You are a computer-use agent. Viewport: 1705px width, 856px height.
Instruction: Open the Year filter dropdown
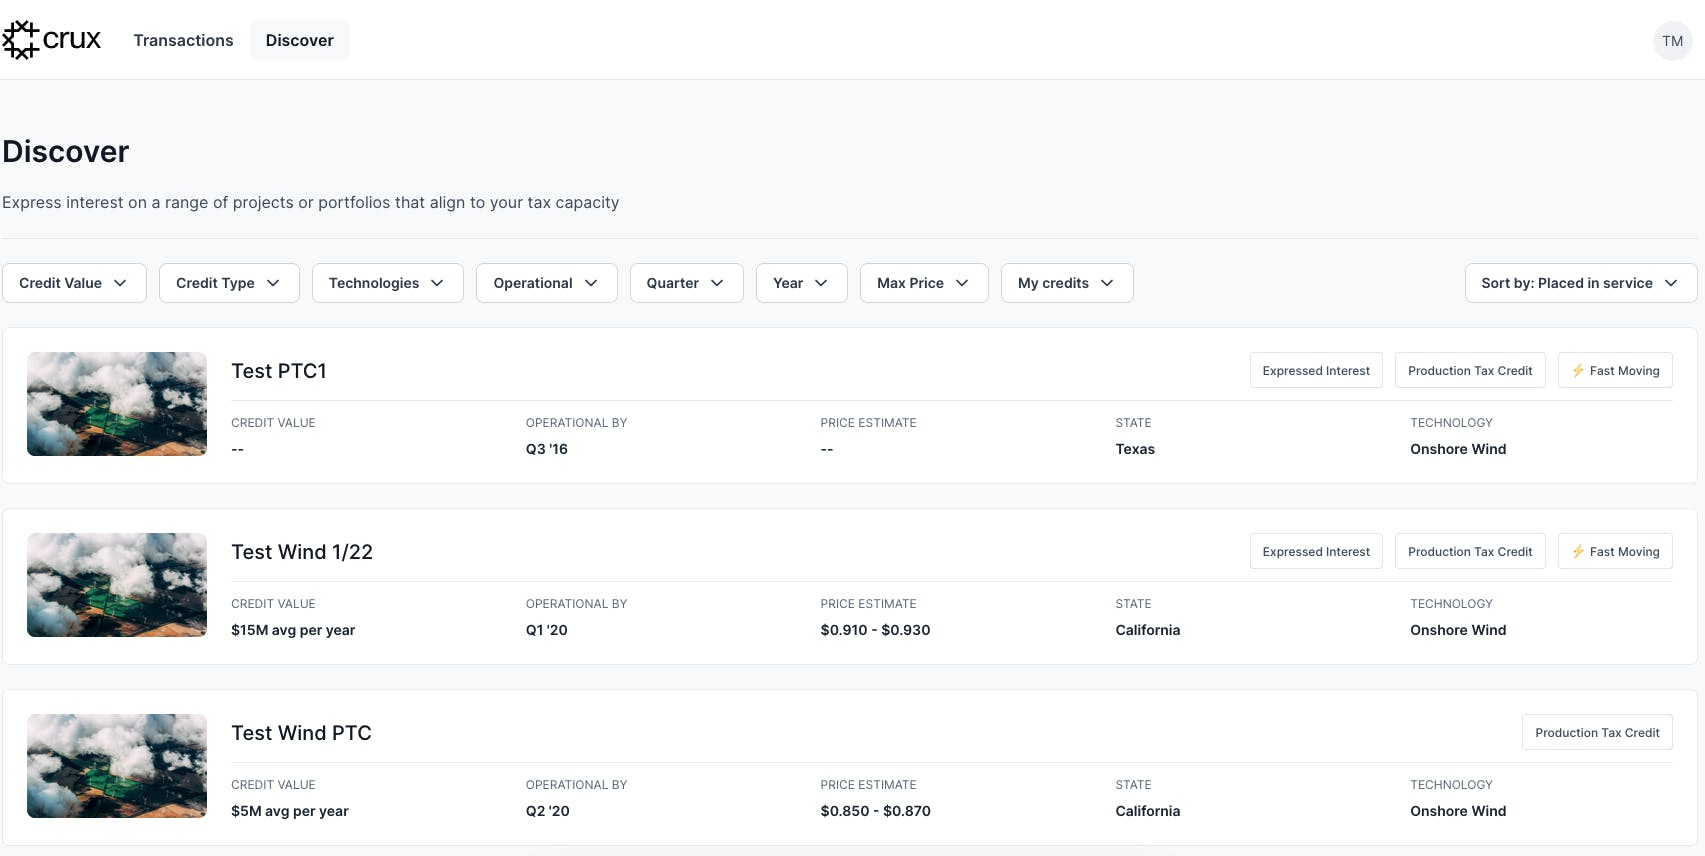click(801, 283)
